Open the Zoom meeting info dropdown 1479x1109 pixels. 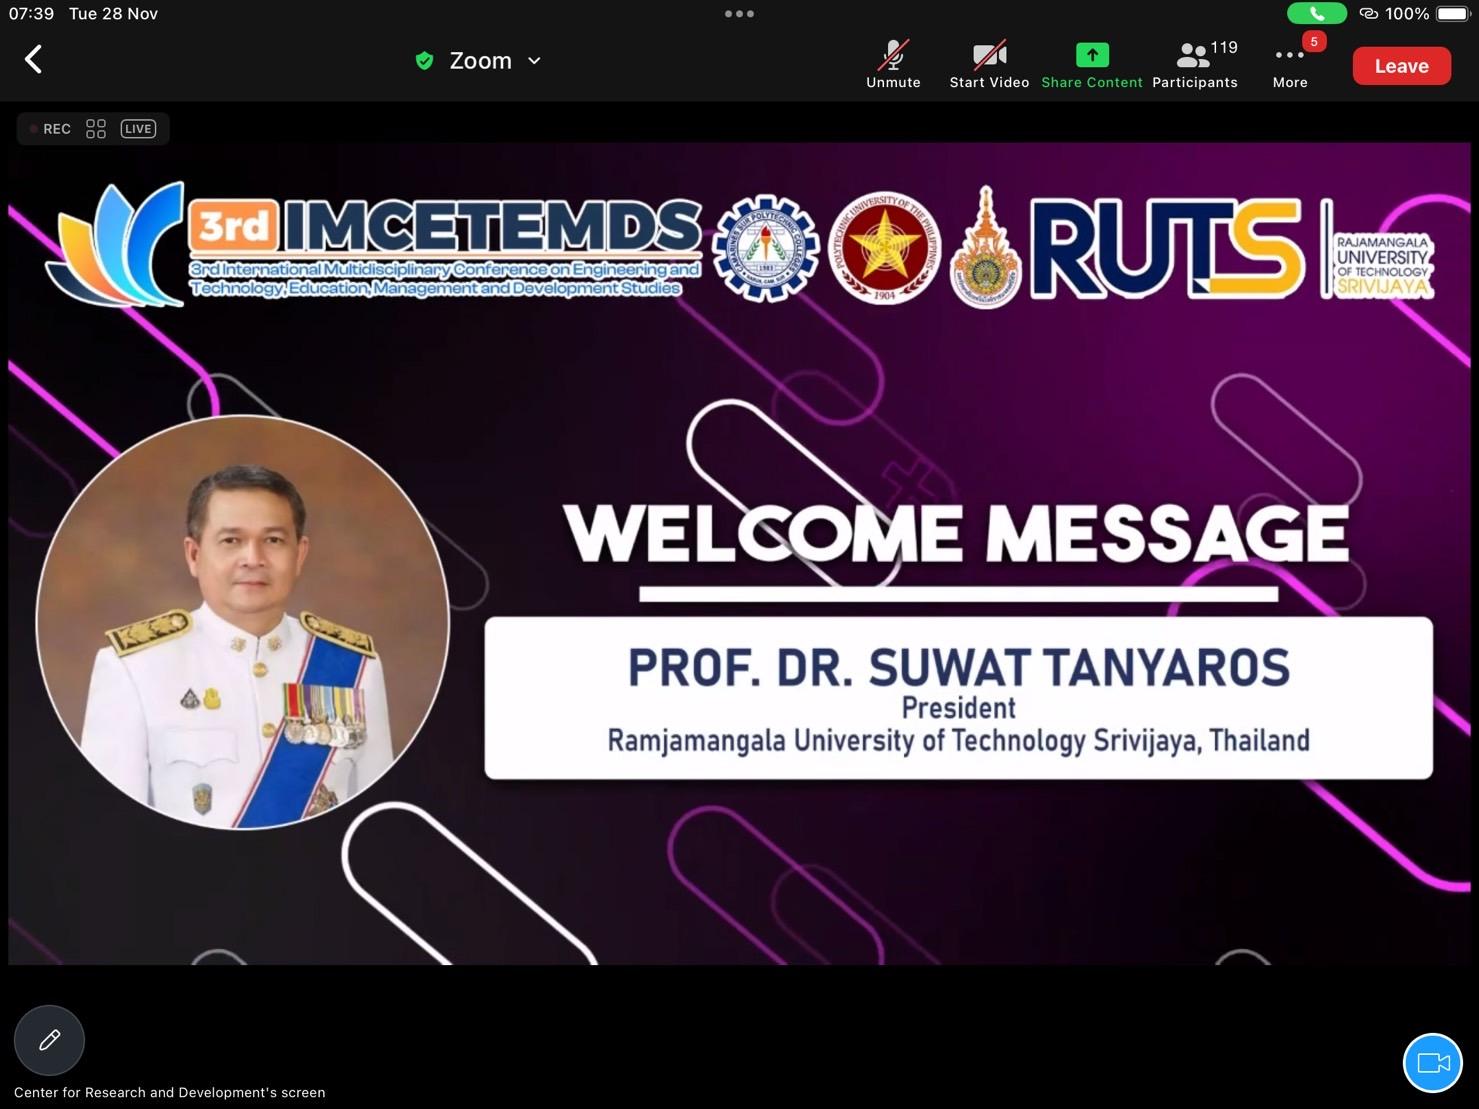(495, 61)
